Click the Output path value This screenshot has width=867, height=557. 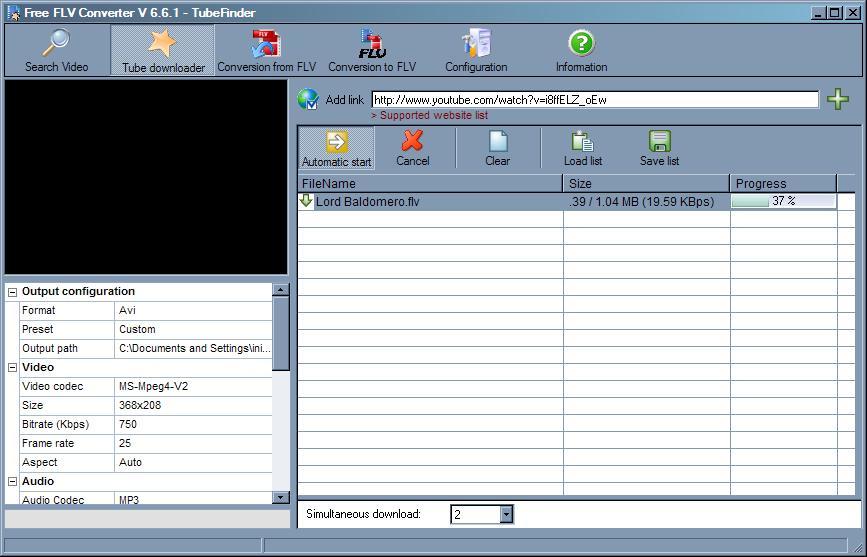pos(193,348)
